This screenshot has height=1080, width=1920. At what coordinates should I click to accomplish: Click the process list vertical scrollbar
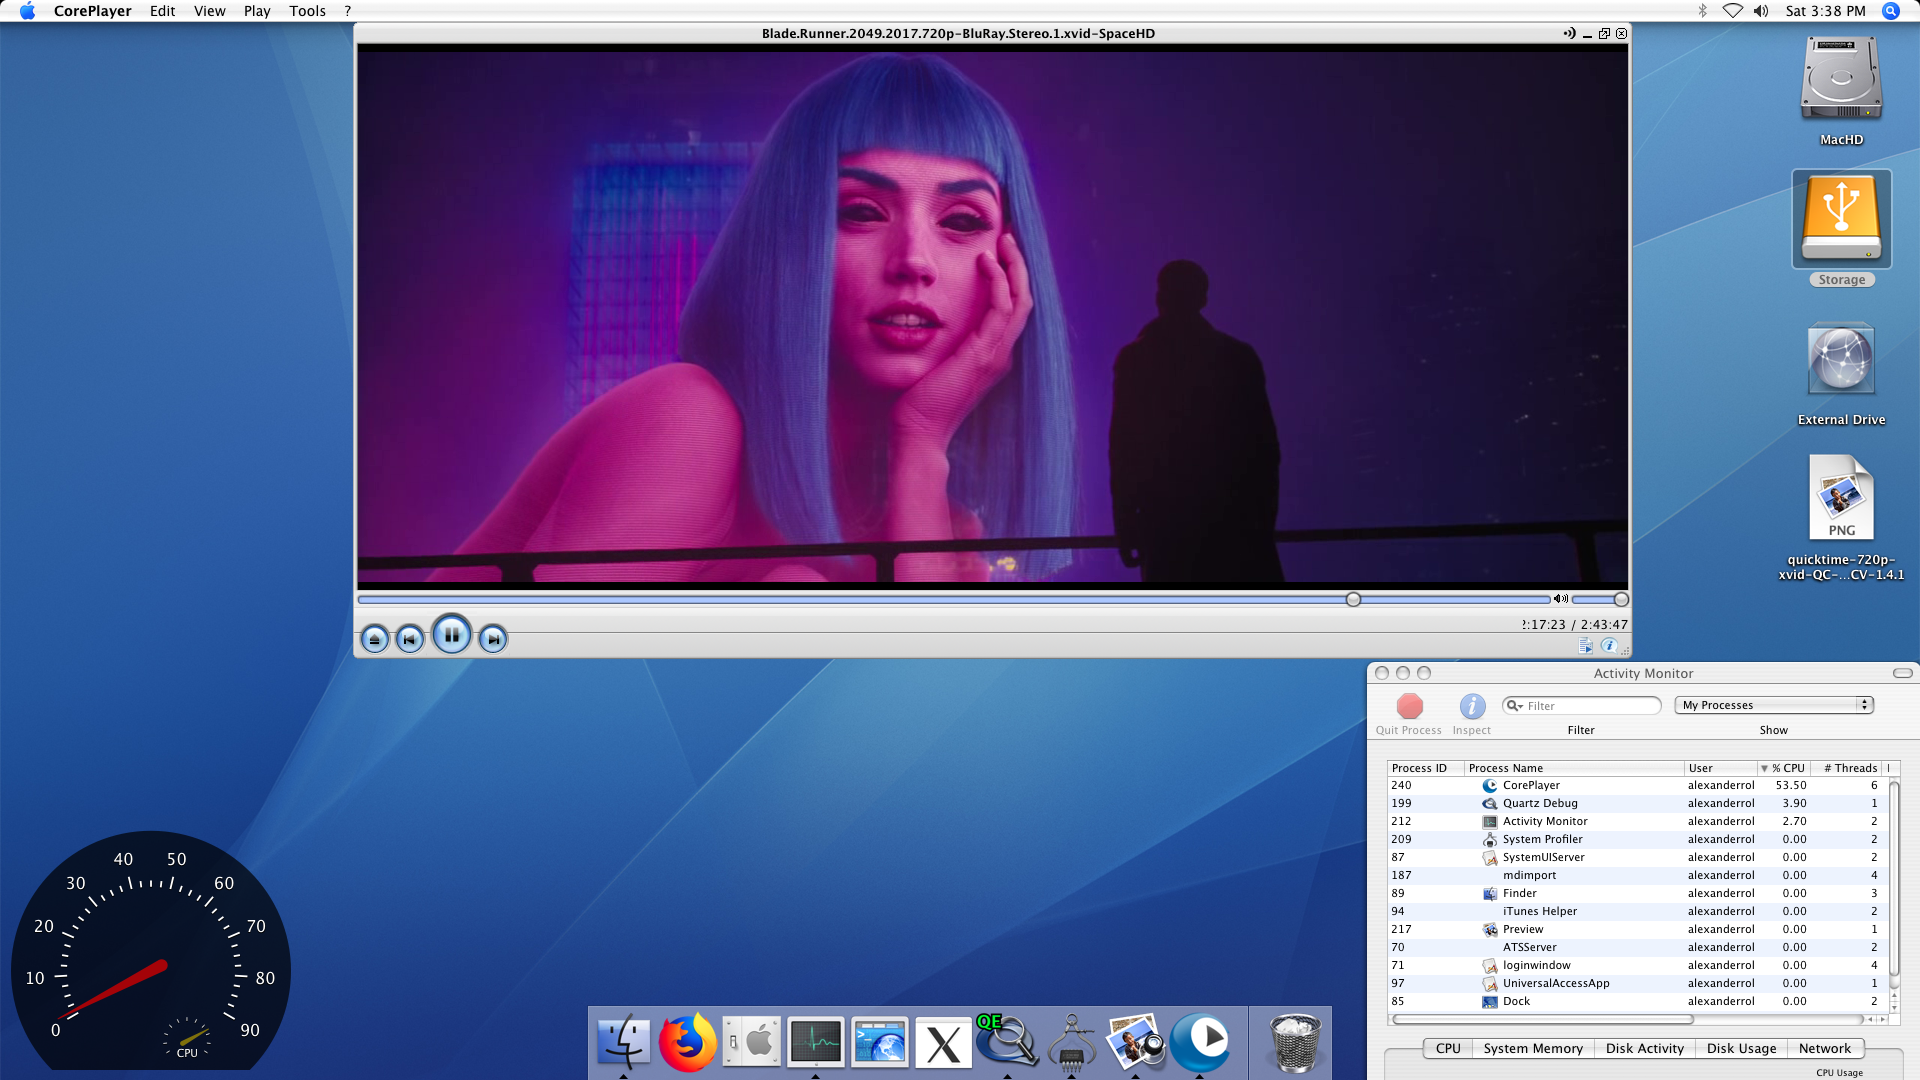(1894, 880)
